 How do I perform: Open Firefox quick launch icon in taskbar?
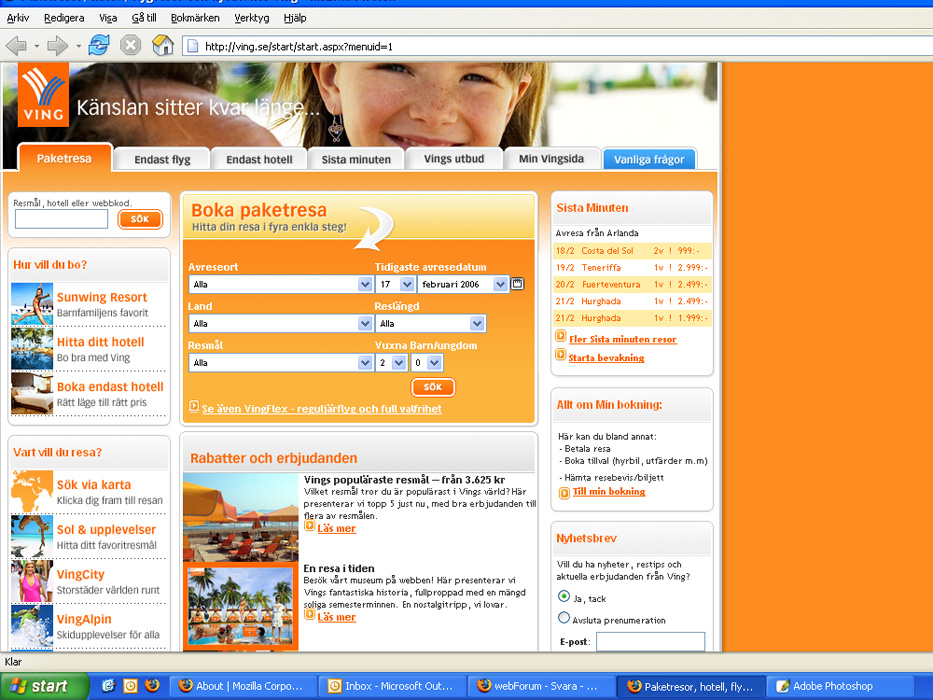click(152, 686)
